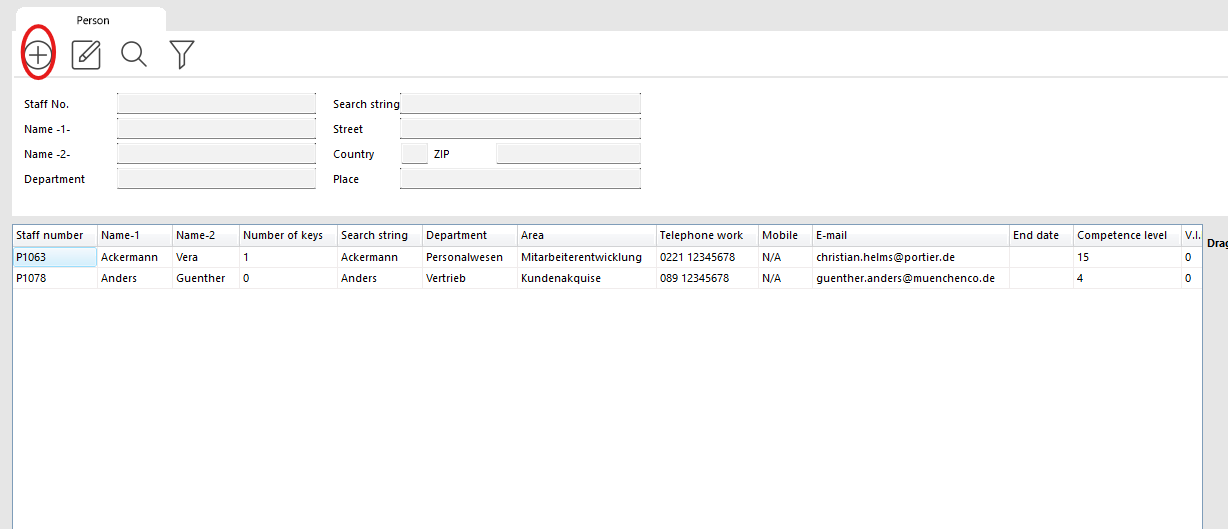The width and height of the screenshot is (1228, 529).
Task: Click department cell Vertrieb
Action: (x=470, y=278)
